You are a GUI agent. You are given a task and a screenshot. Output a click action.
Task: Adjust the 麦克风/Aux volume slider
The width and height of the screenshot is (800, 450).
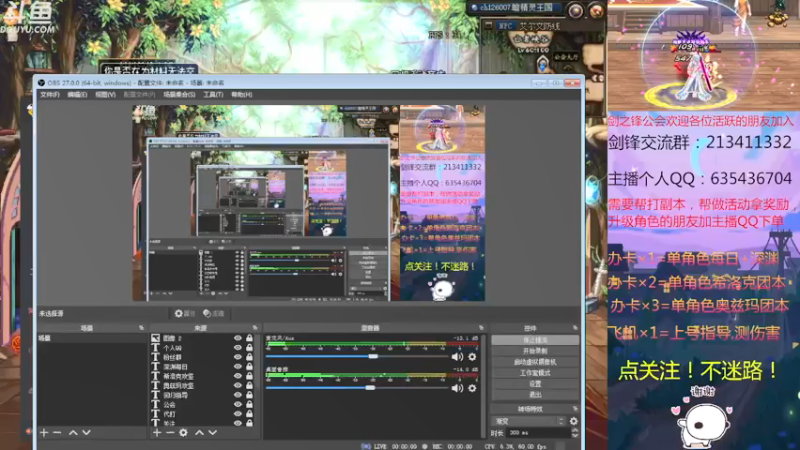pos(357,357)
